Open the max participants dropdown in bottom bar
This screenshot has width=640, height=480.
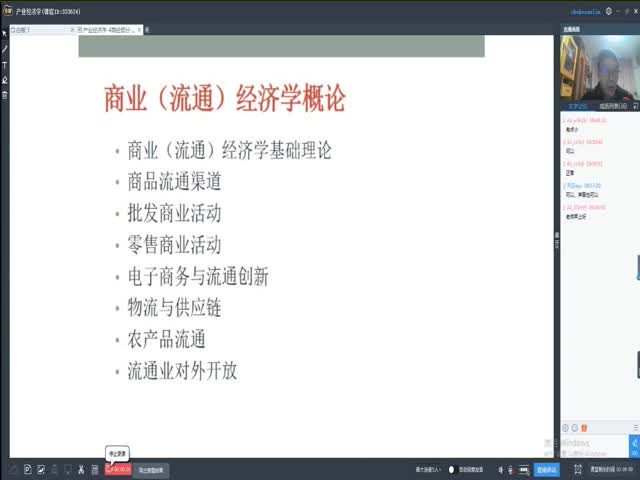(429, 470)
